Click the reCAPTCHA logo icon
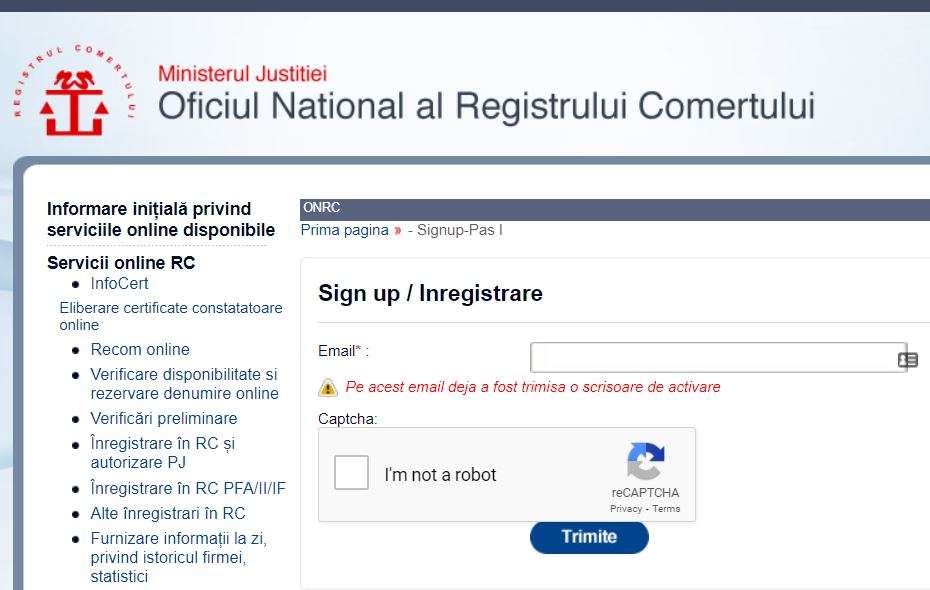 click(x=645, y=461)
